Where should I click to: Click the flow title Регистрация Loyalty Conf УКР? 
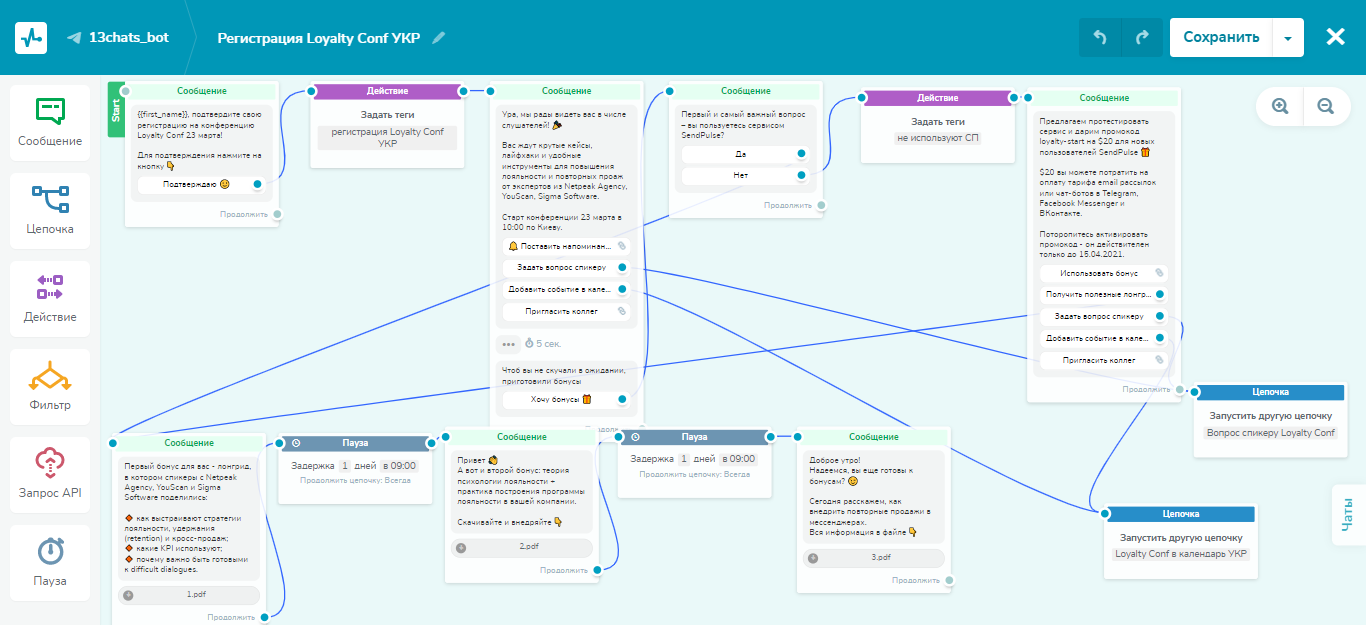(x=319, y=38)
